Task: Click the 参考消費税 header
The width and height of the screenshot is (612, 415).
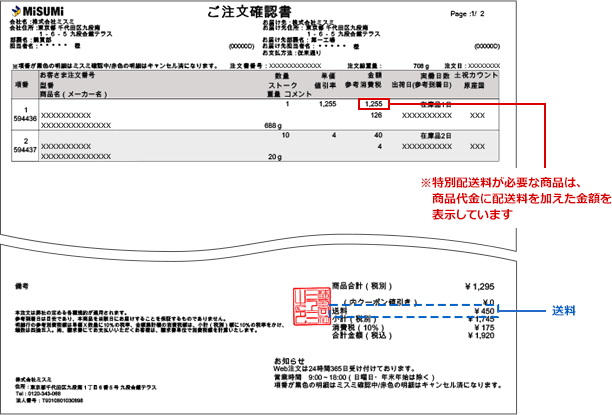Action: 363,85
